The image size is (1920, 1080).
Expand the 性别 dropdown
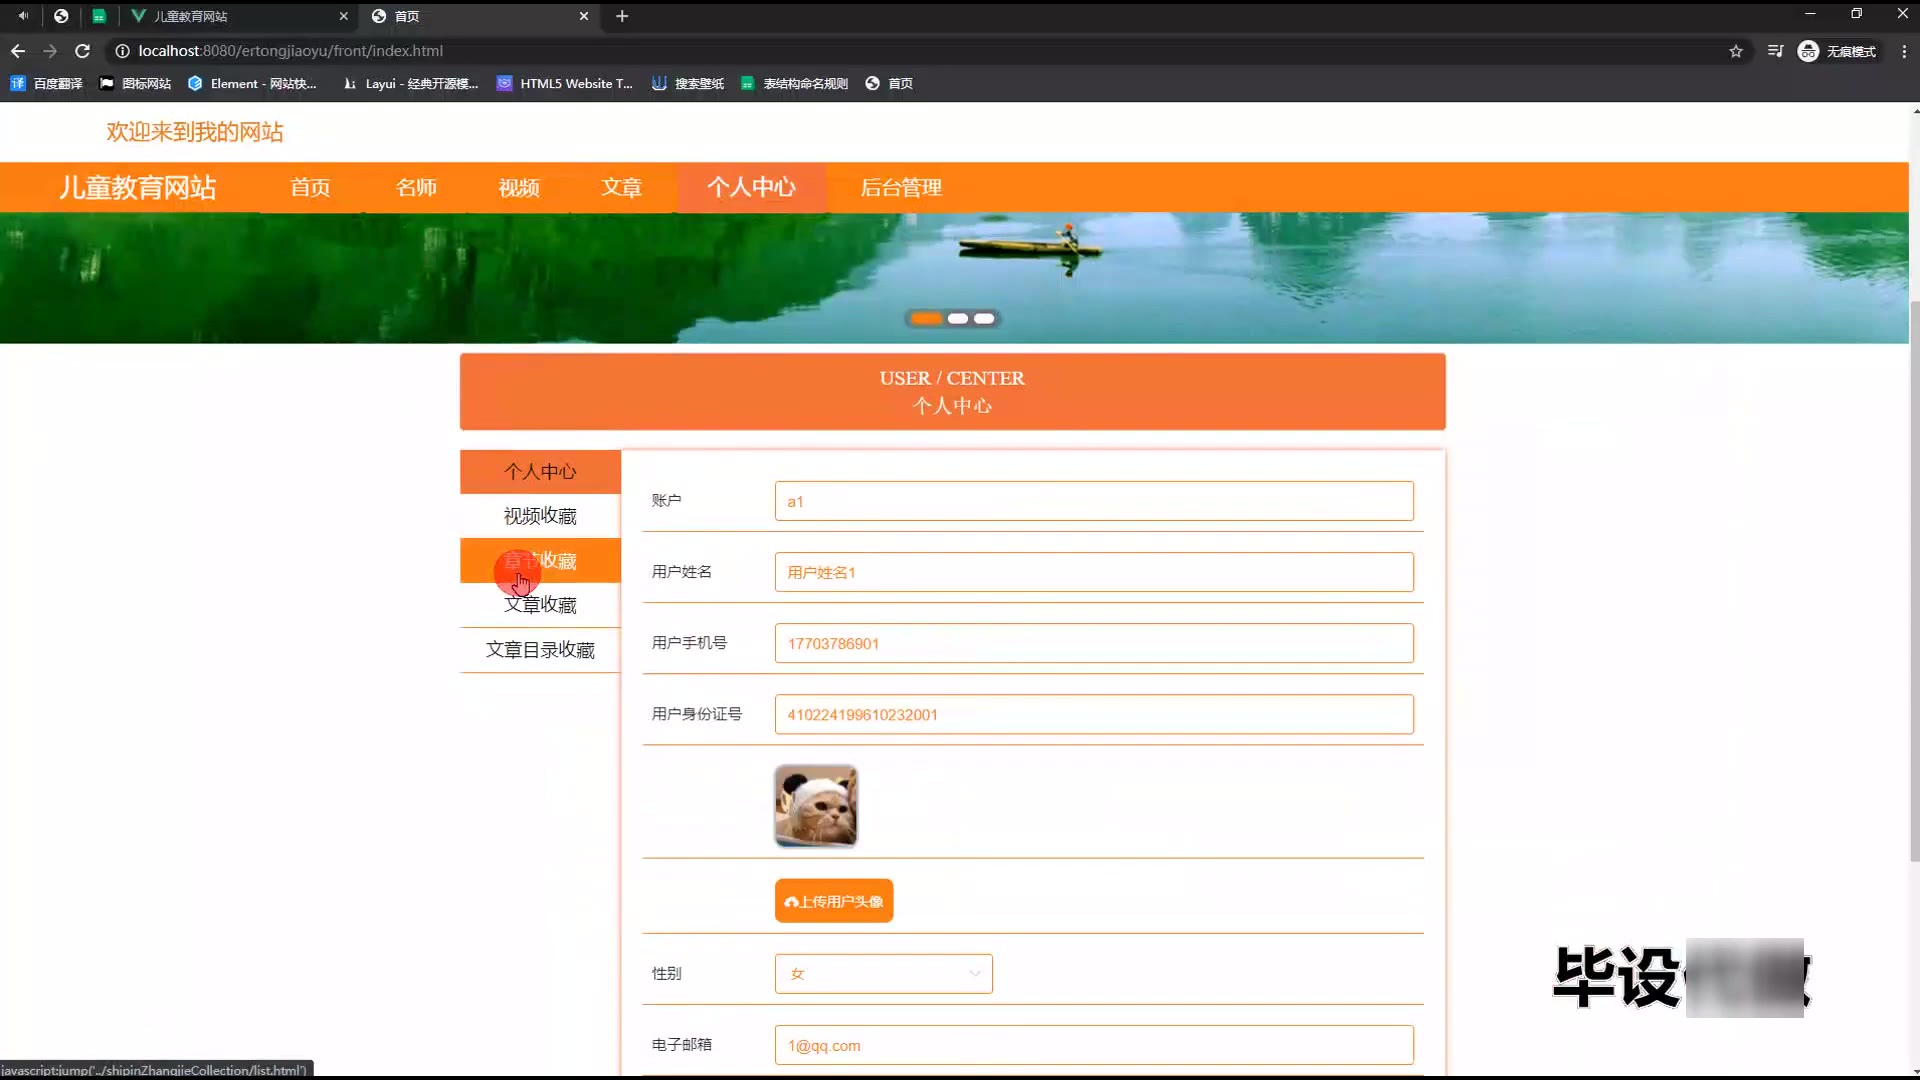click(x=884, y=974)
